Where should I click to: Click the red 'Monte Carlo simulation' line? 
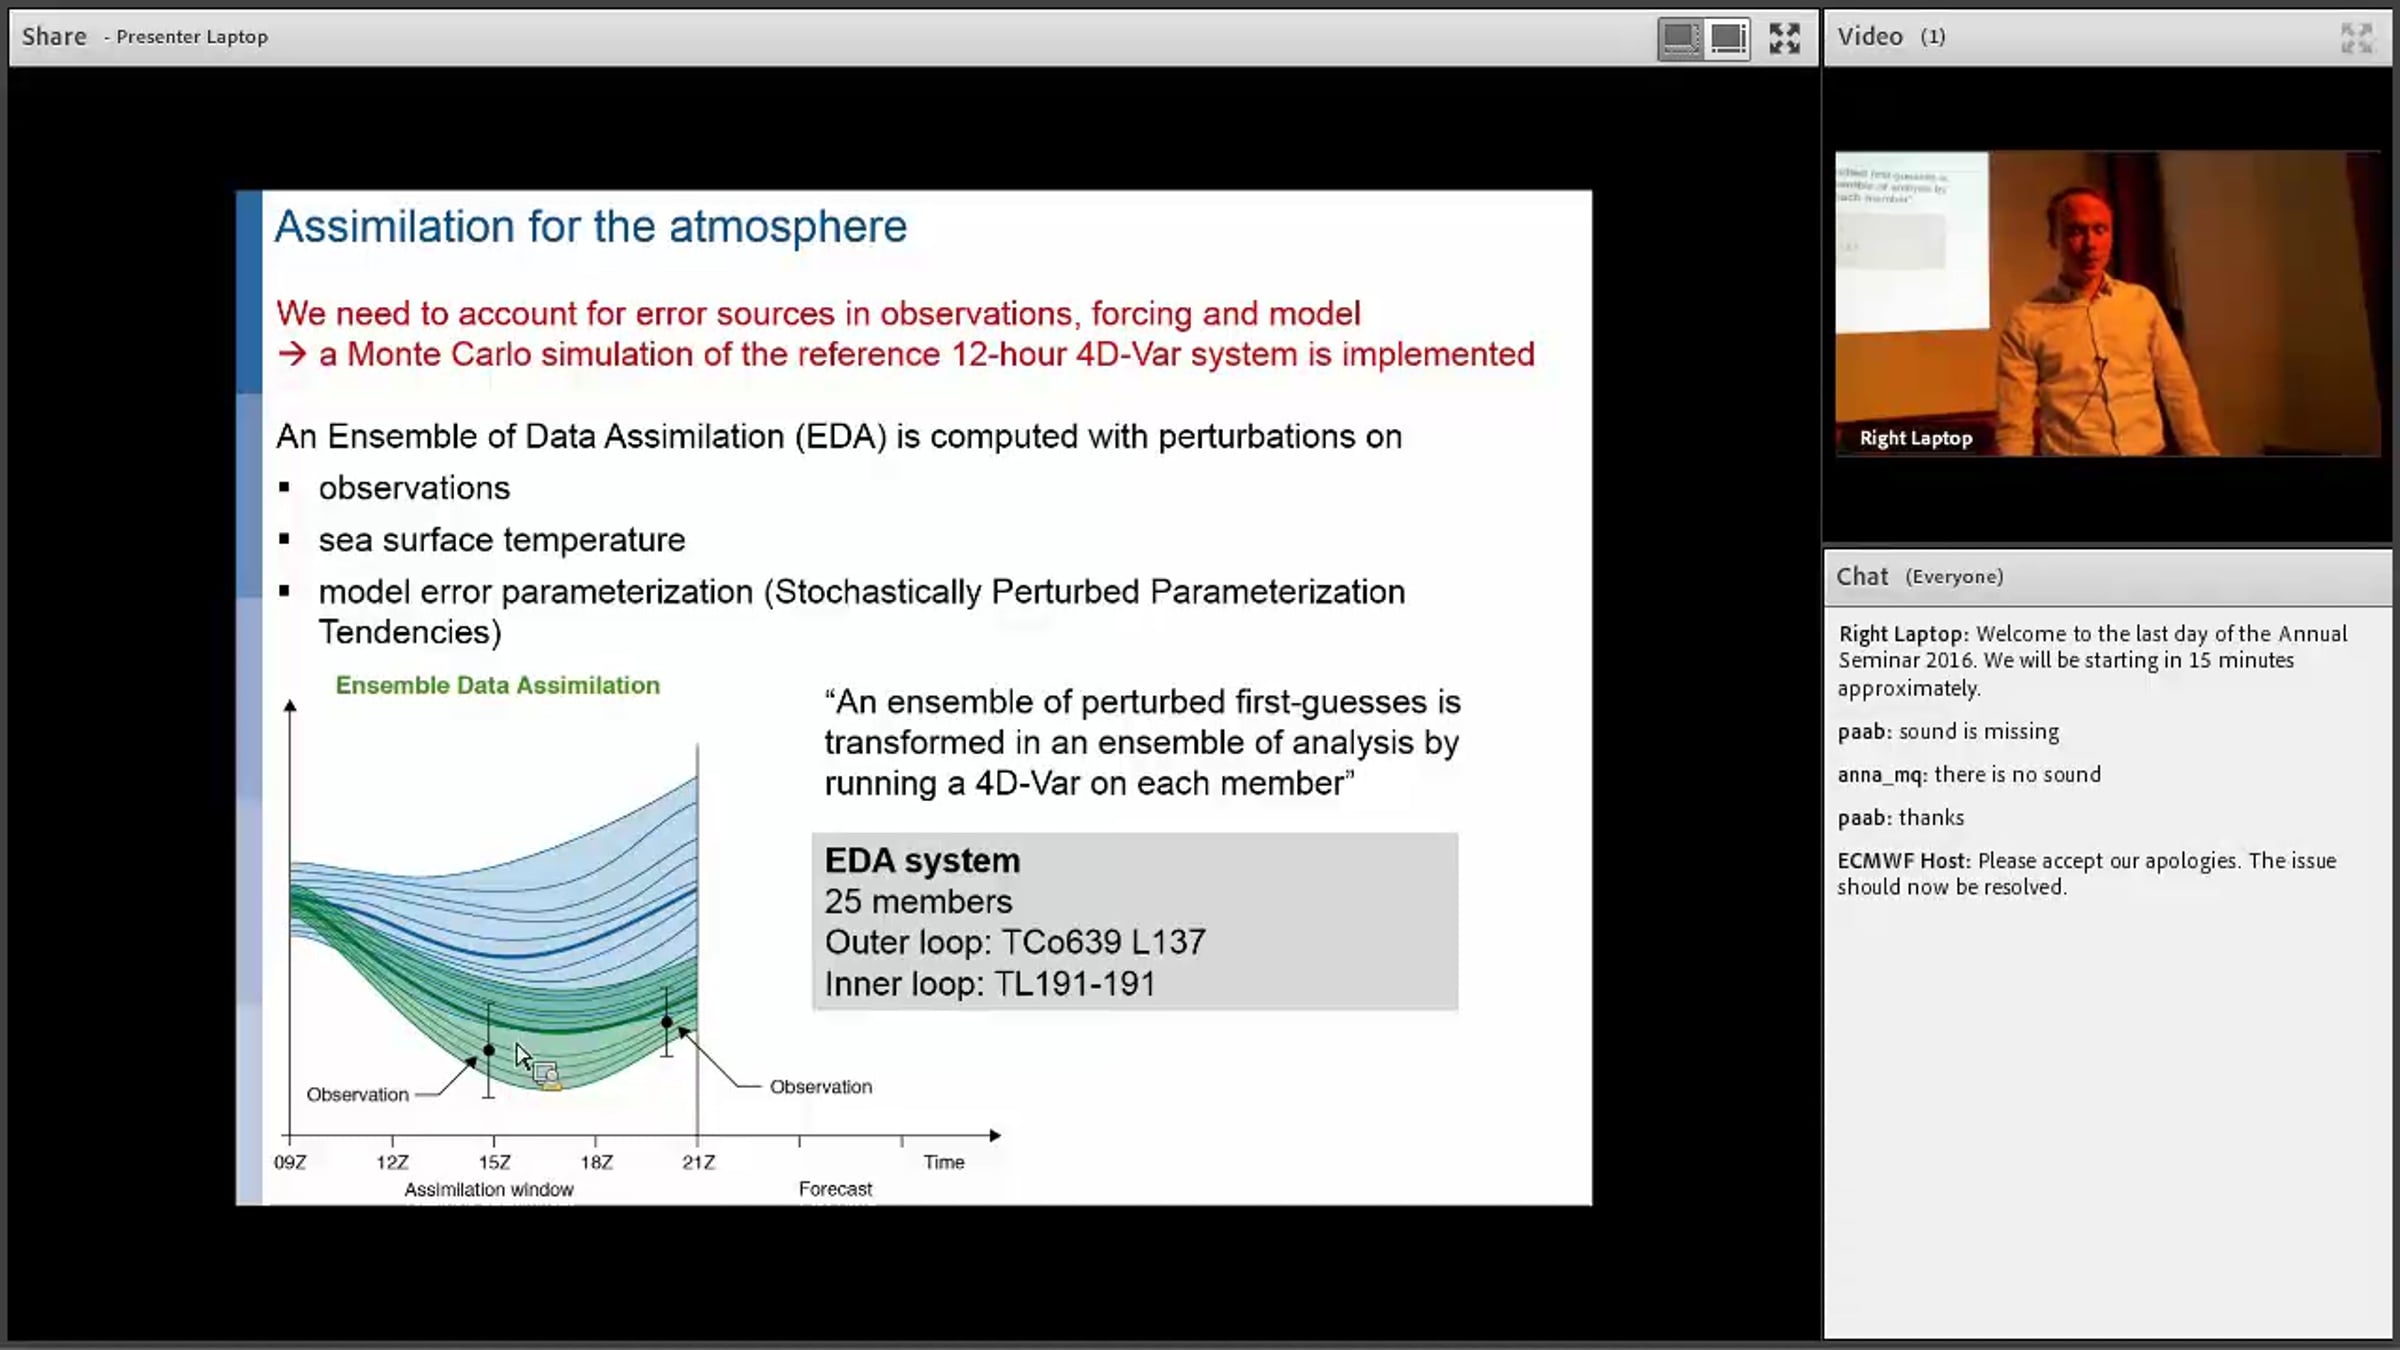(x=905, y=355)
